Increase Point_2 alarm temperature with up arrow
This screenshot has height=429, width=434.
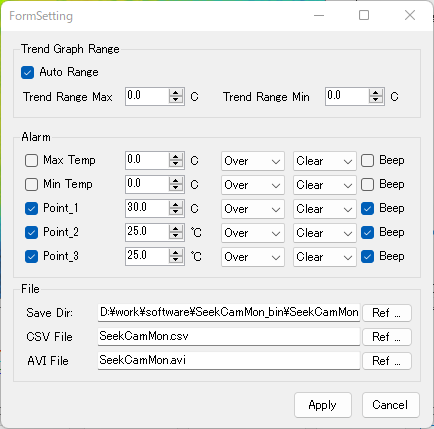[176, 229]
